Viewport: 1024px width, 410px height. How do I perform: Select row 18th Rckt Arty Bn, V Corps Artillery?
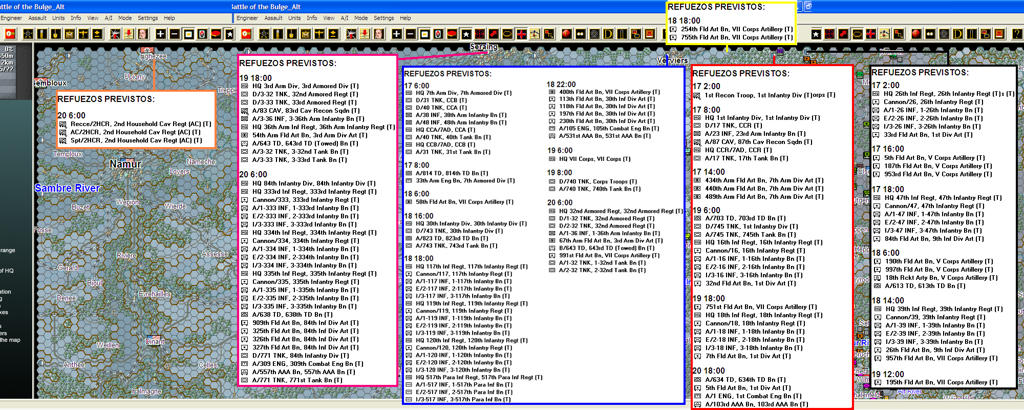point(936,277)
